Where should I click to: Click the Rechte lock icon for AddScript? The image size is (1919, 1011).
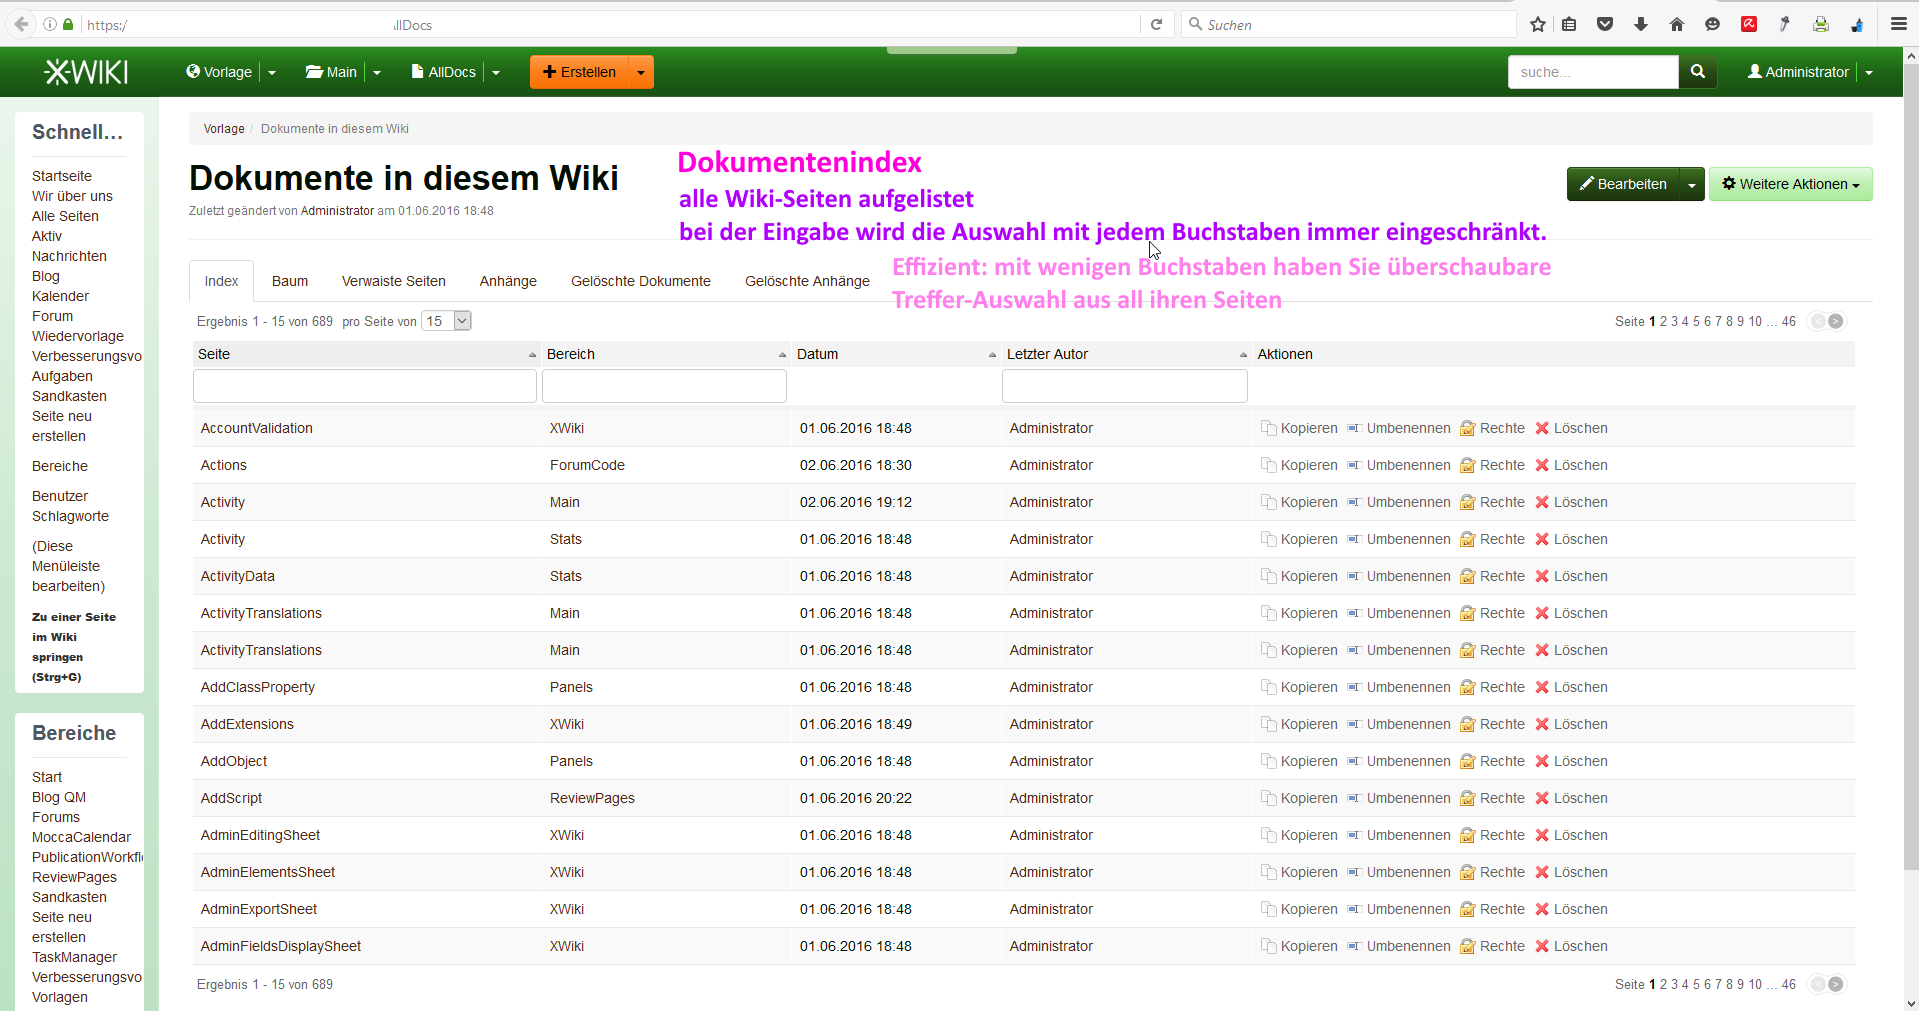pyautogui.click(x=1467, y=798)
